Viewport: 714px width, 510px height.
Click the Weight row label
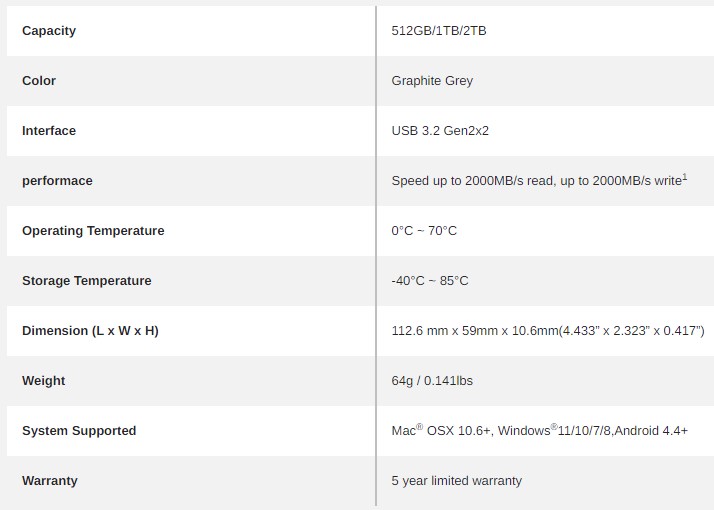coord(43,381)
